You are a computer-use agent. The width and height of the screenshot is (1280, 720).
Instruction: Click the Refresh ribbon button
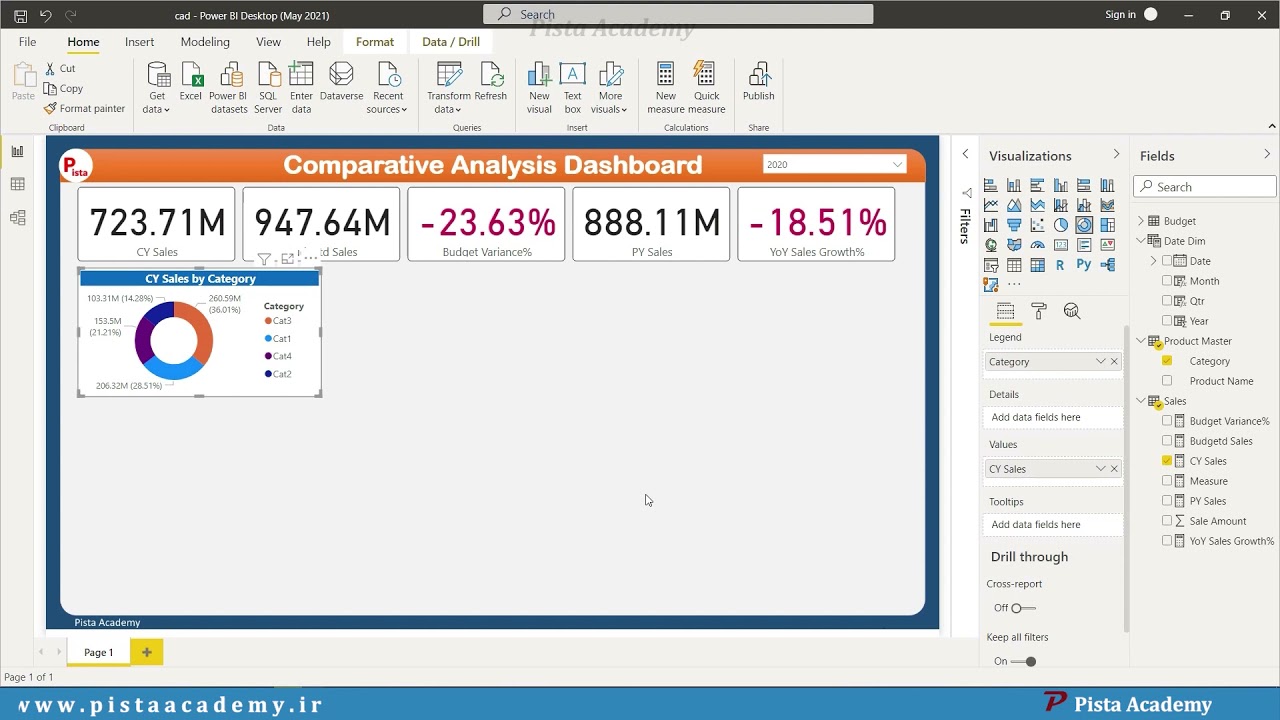[x=491, y=82]
